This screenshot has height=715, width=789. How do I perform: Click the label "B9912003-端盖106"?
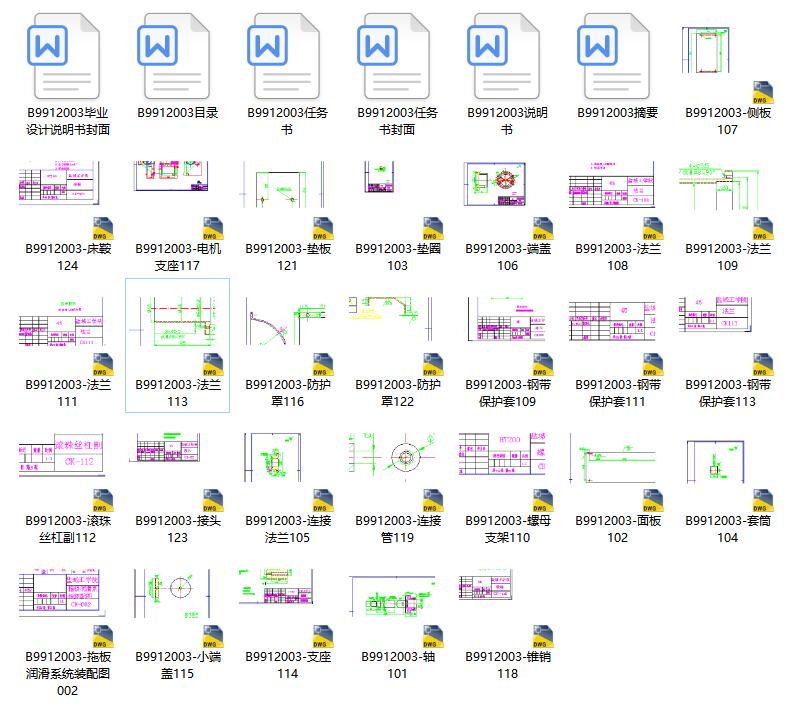tap(508, 257)
